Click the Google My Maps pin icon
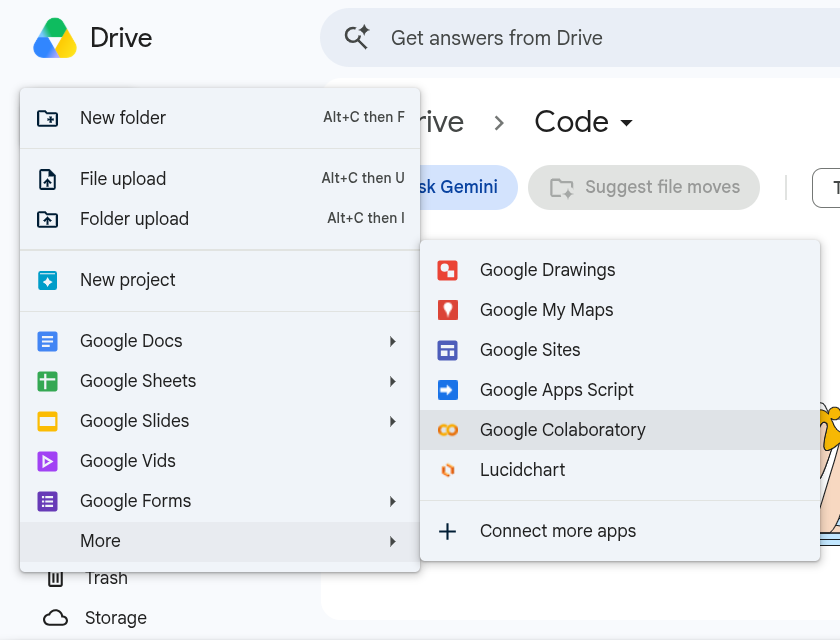 coord(447,310)
